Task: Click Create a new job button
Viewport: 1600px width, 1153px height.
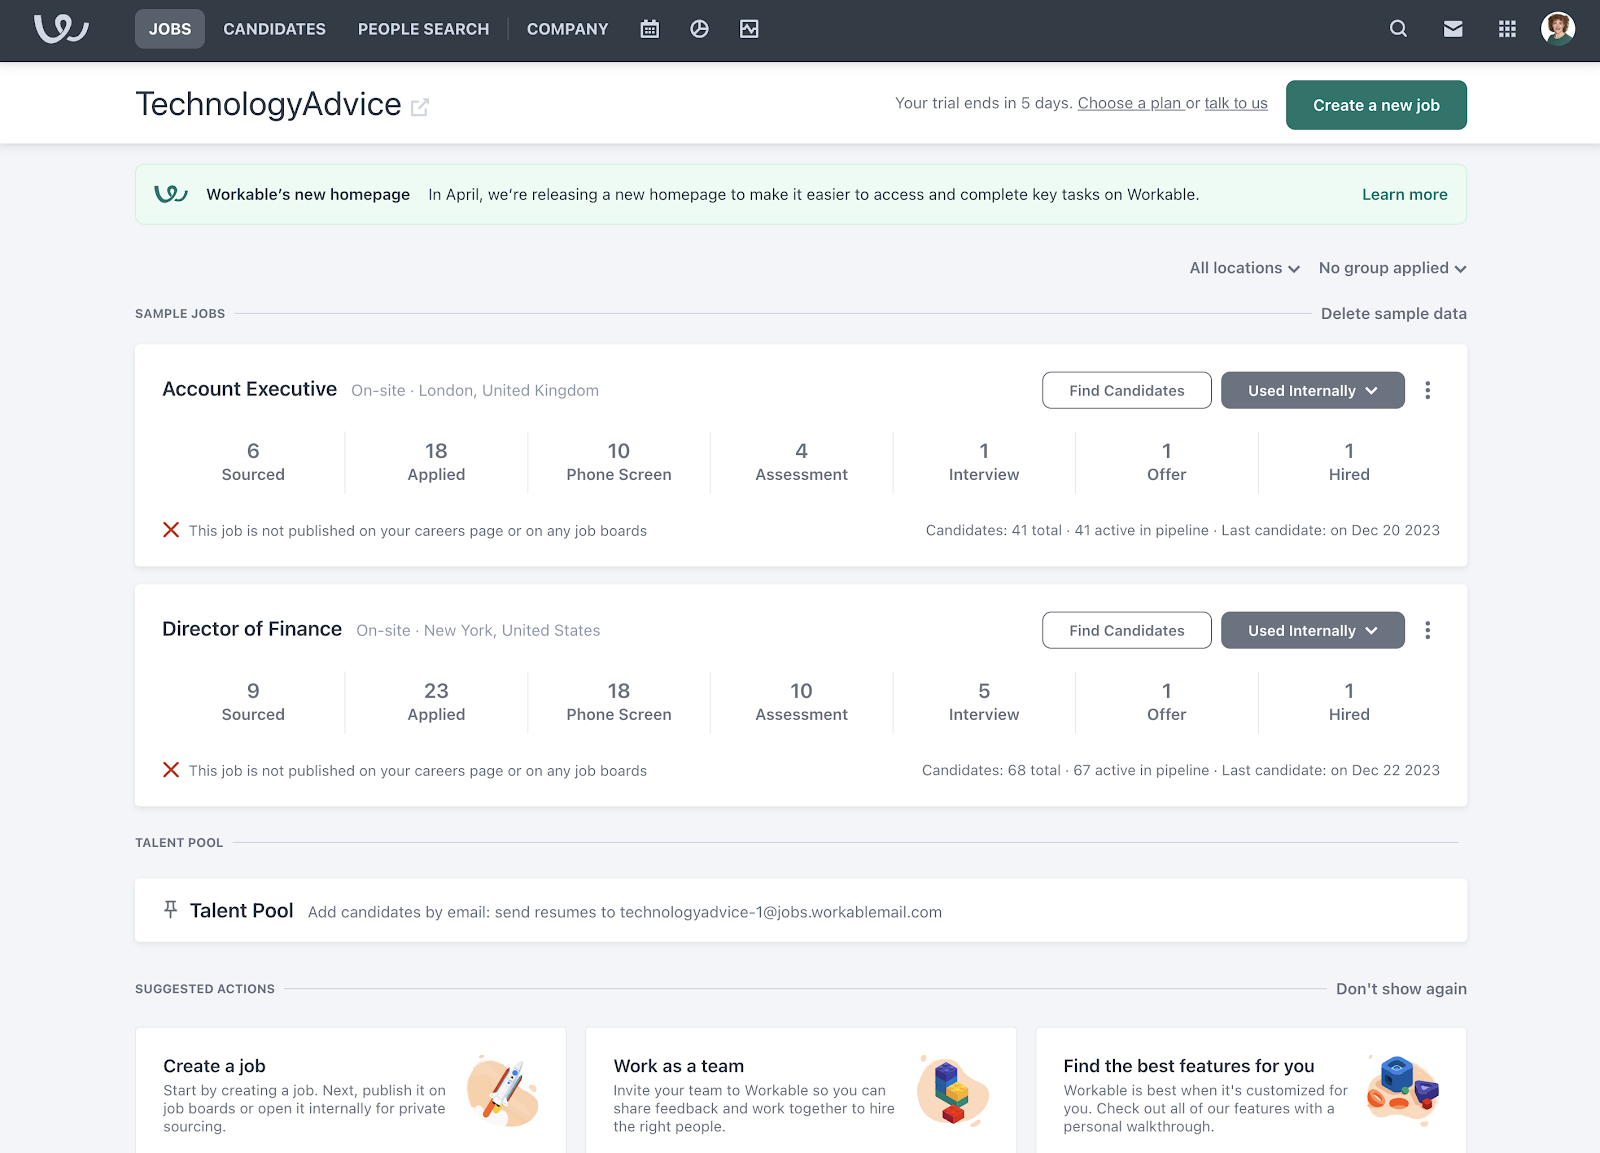Action: click(1376, 105)
